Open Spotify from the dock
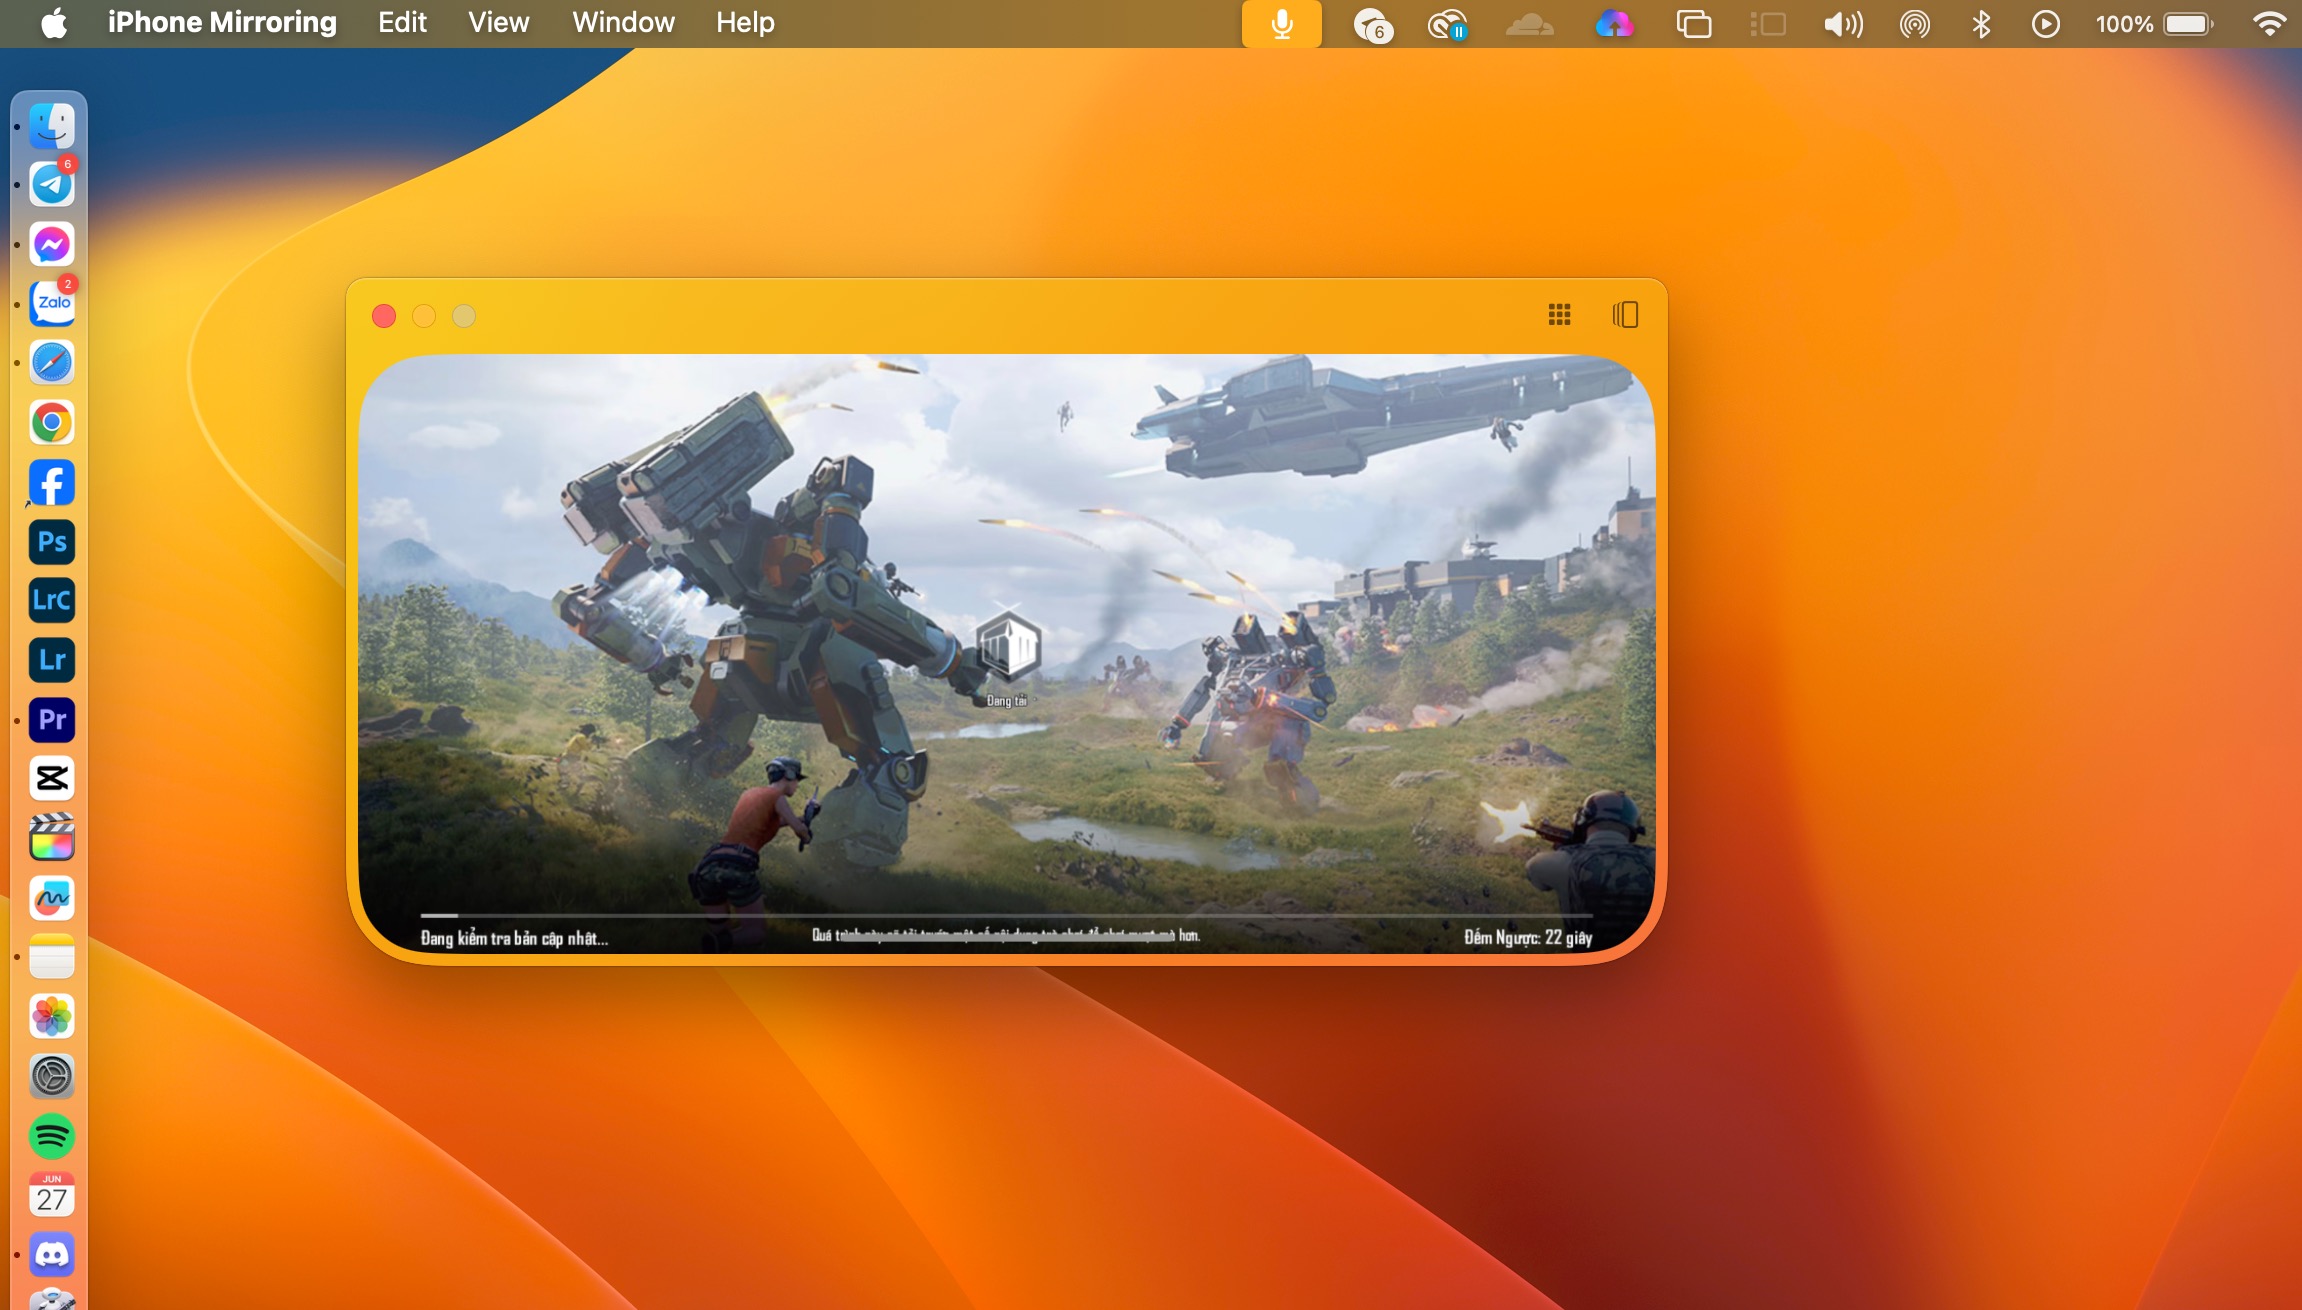 point(52,1137)
